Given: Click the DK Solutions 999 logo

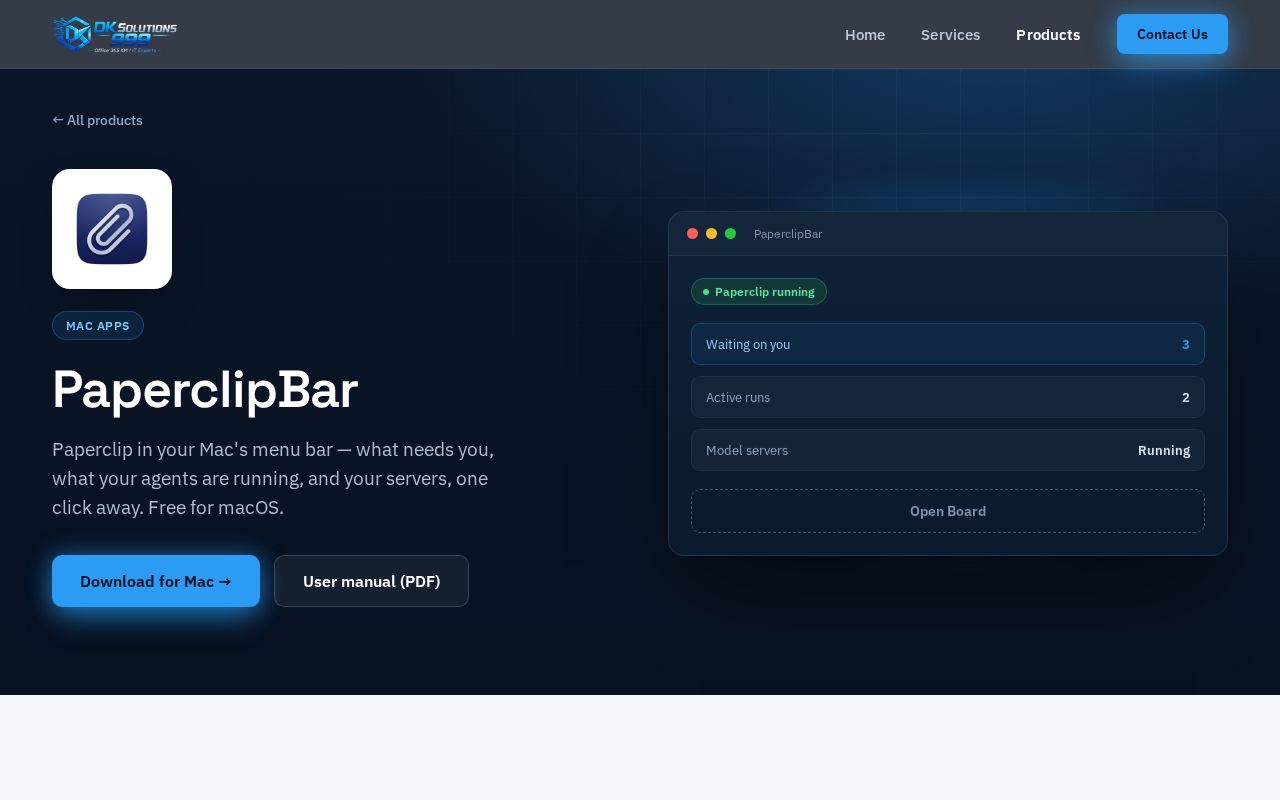Looking at the screenshot, I should pyautogui.click(x=115, y=34).
